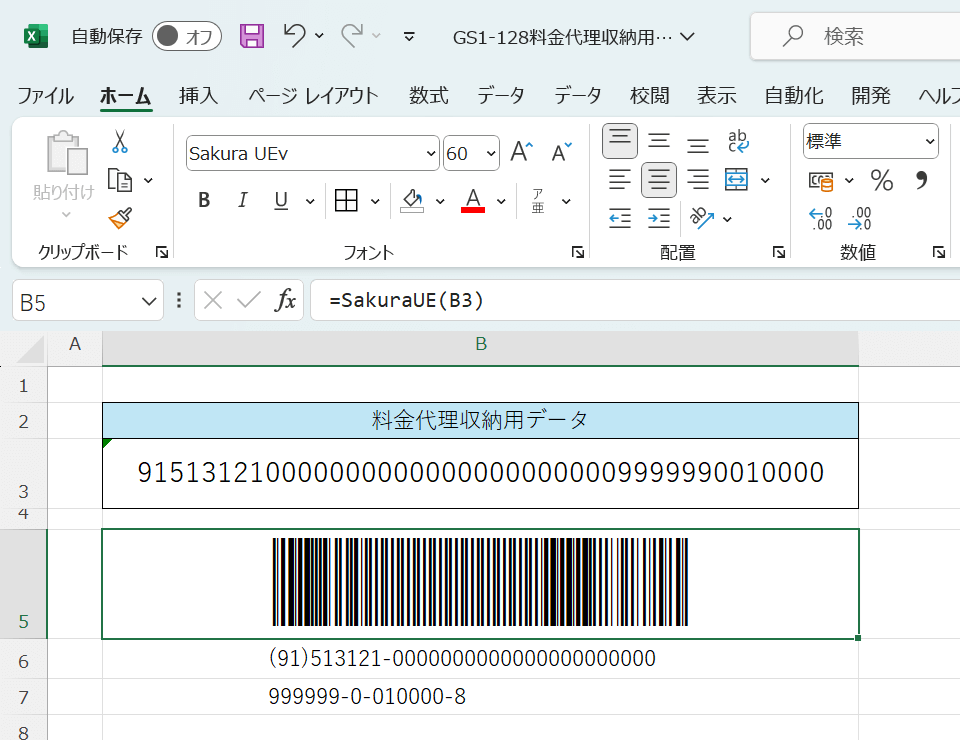Click the Copy icon
The height and width of the screenshot is (740, 960).
[120, 181]
